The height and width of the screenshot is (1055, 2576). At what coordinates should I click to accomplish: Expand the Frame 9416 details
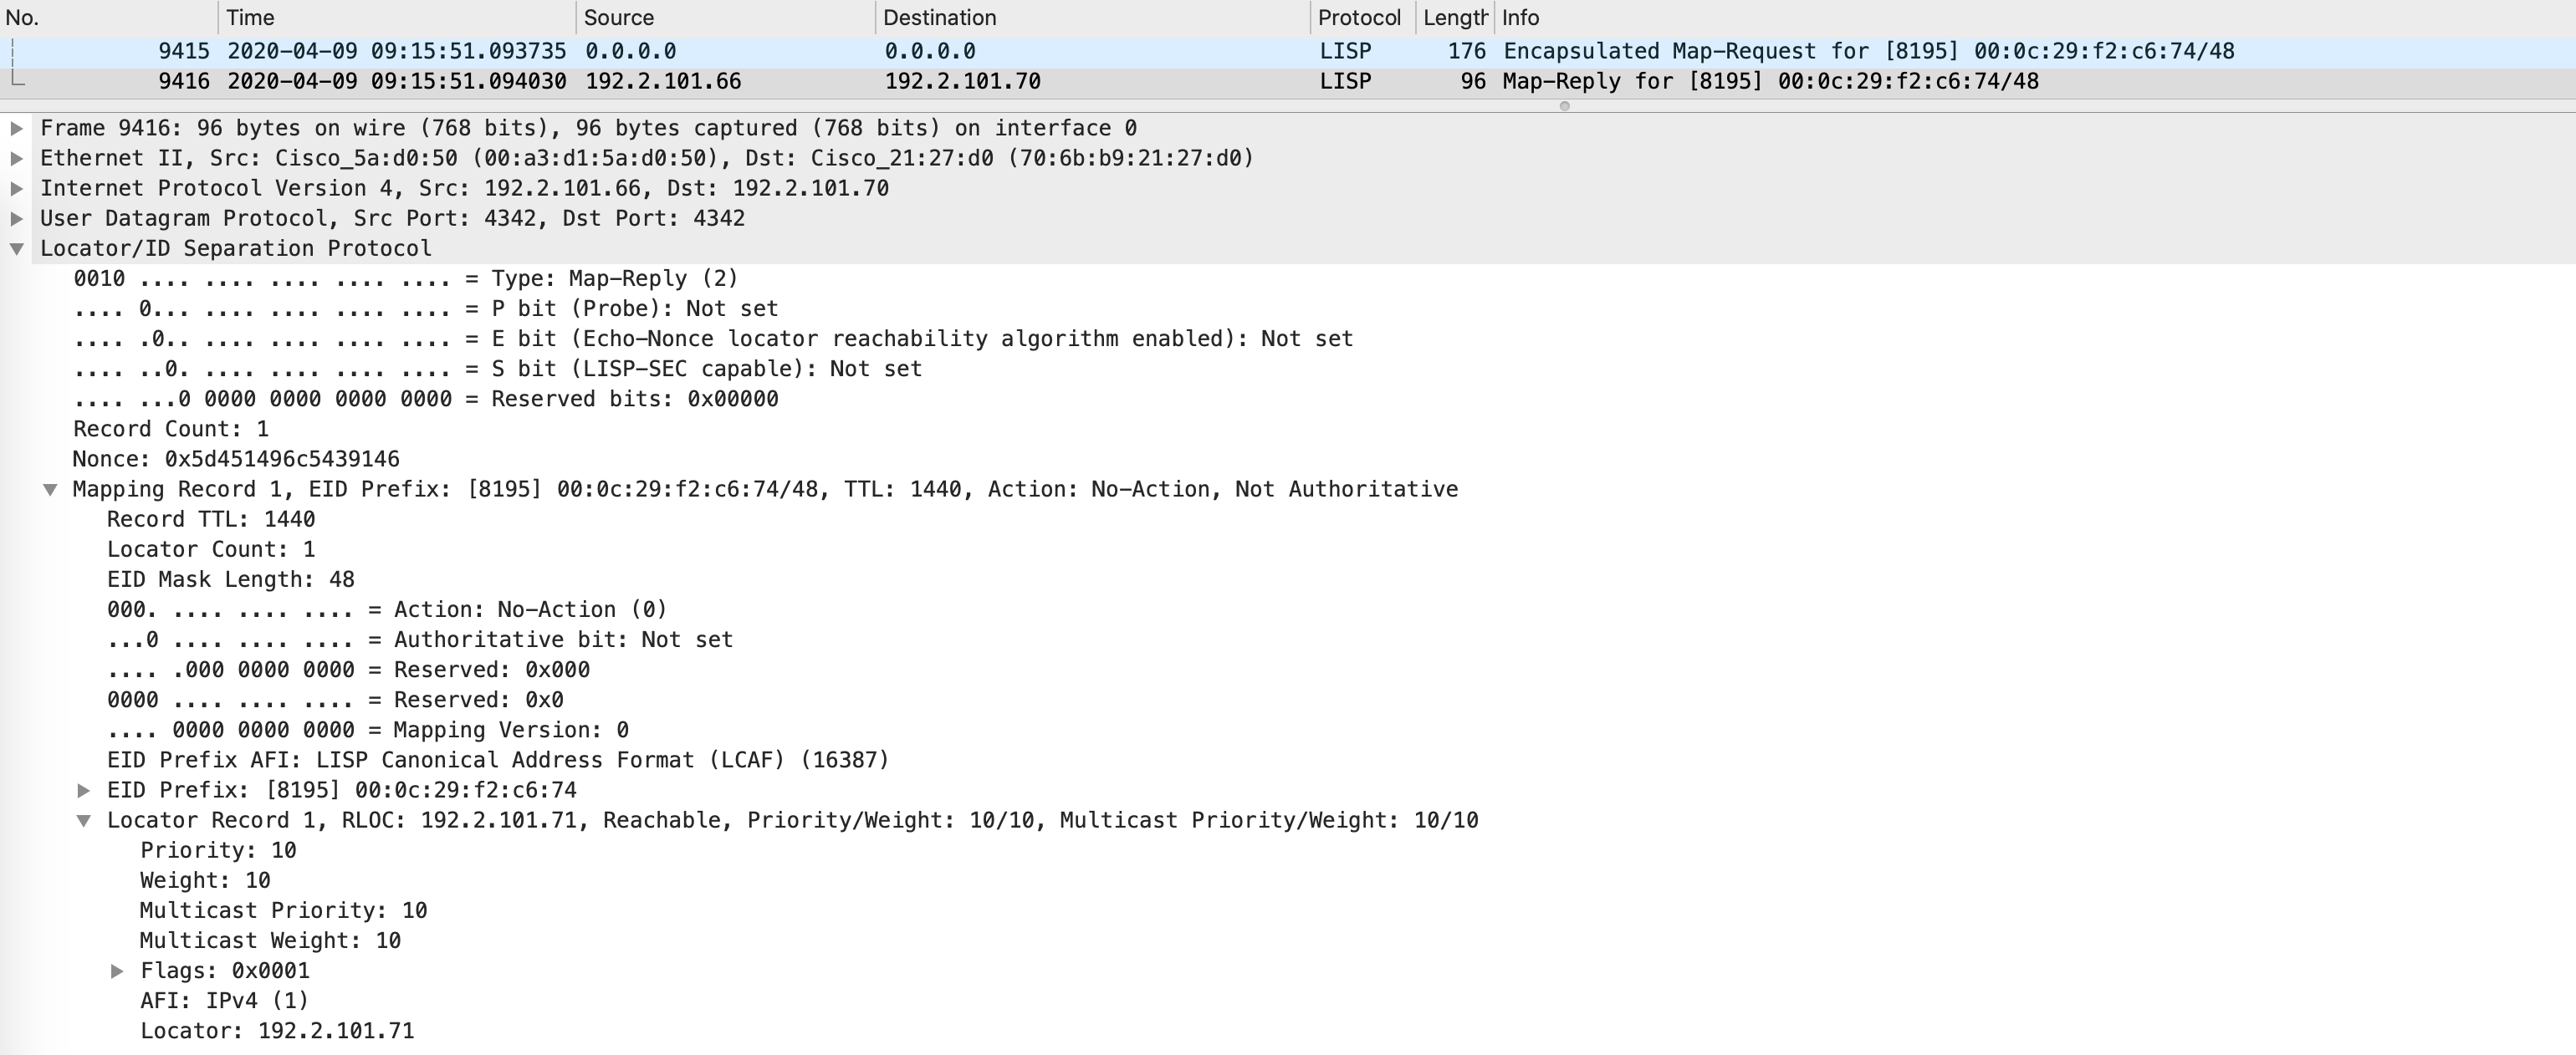point(17,128)
